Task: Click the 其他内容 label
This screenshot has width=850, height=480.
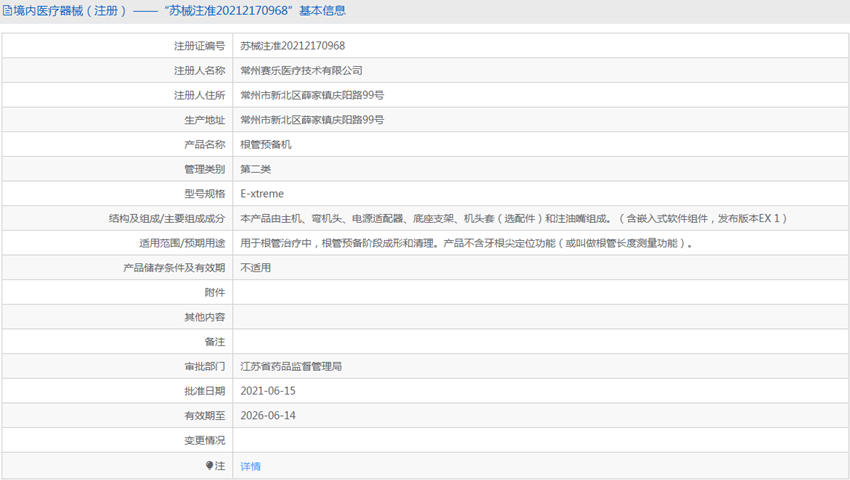Action: point(204,317)
